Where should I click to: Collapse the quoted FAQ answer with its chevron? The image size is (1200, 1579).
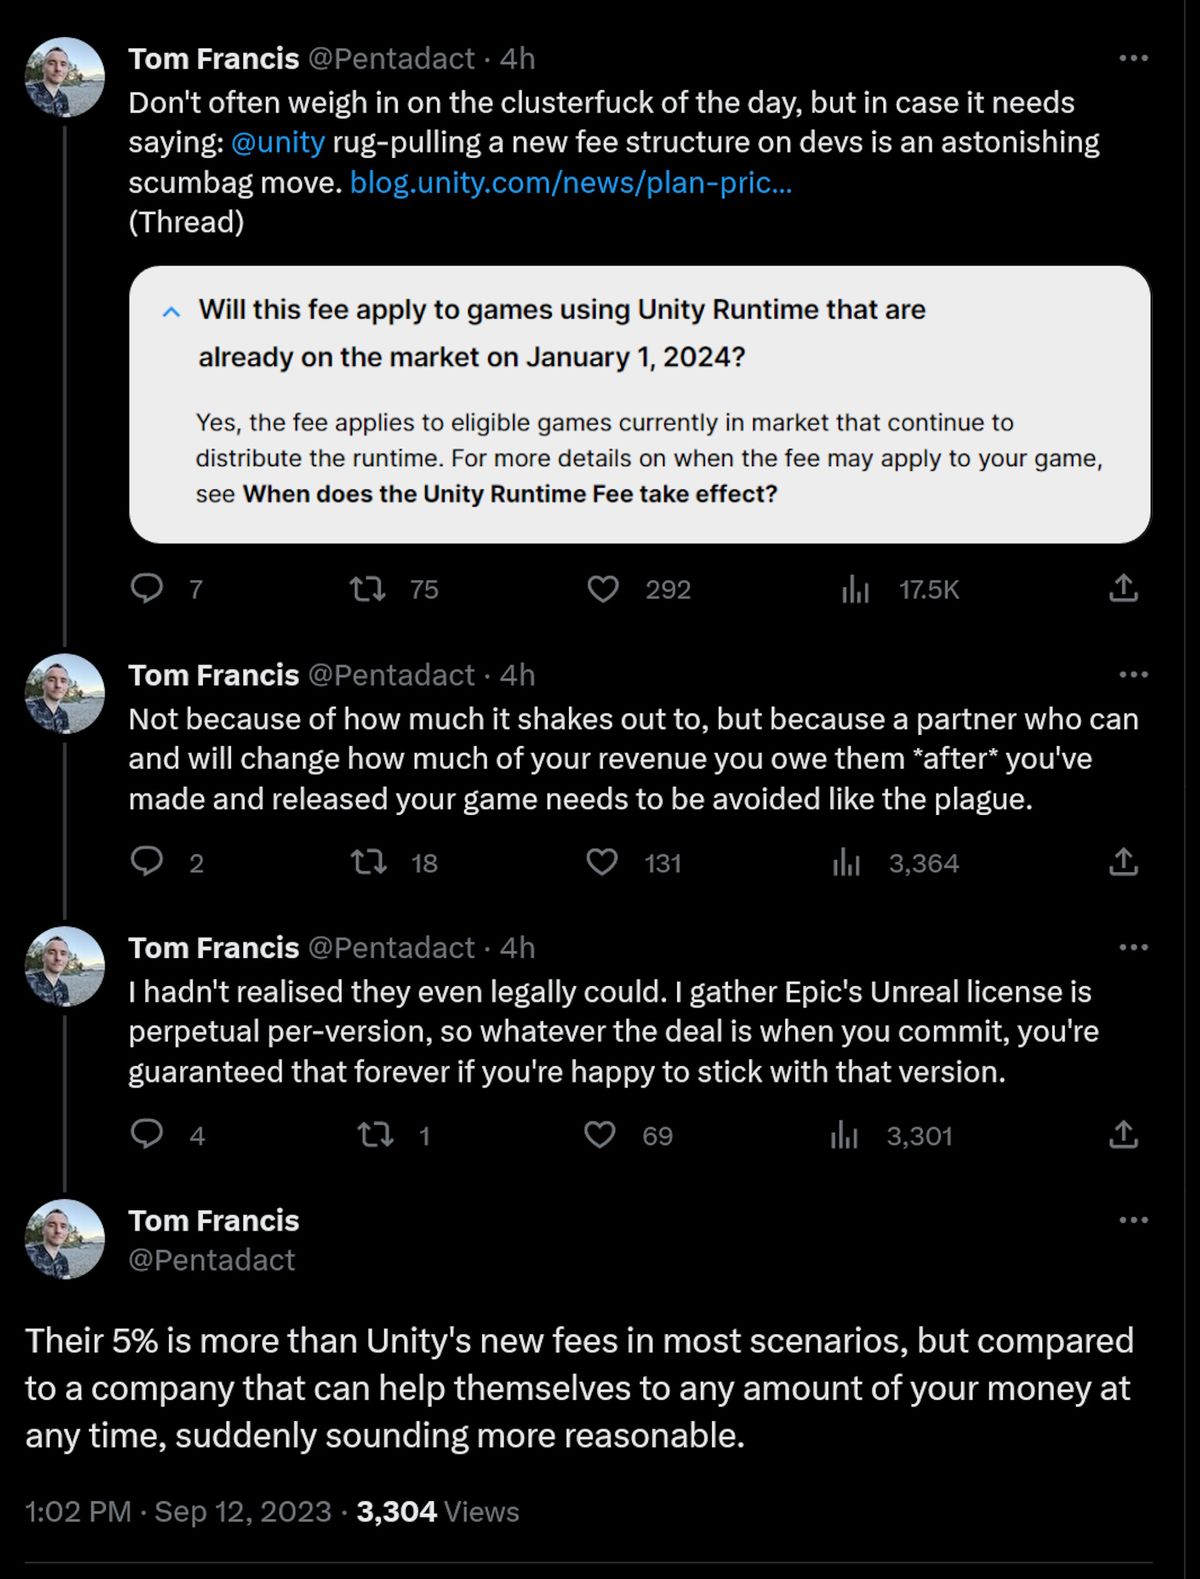[x=172, y=311]
